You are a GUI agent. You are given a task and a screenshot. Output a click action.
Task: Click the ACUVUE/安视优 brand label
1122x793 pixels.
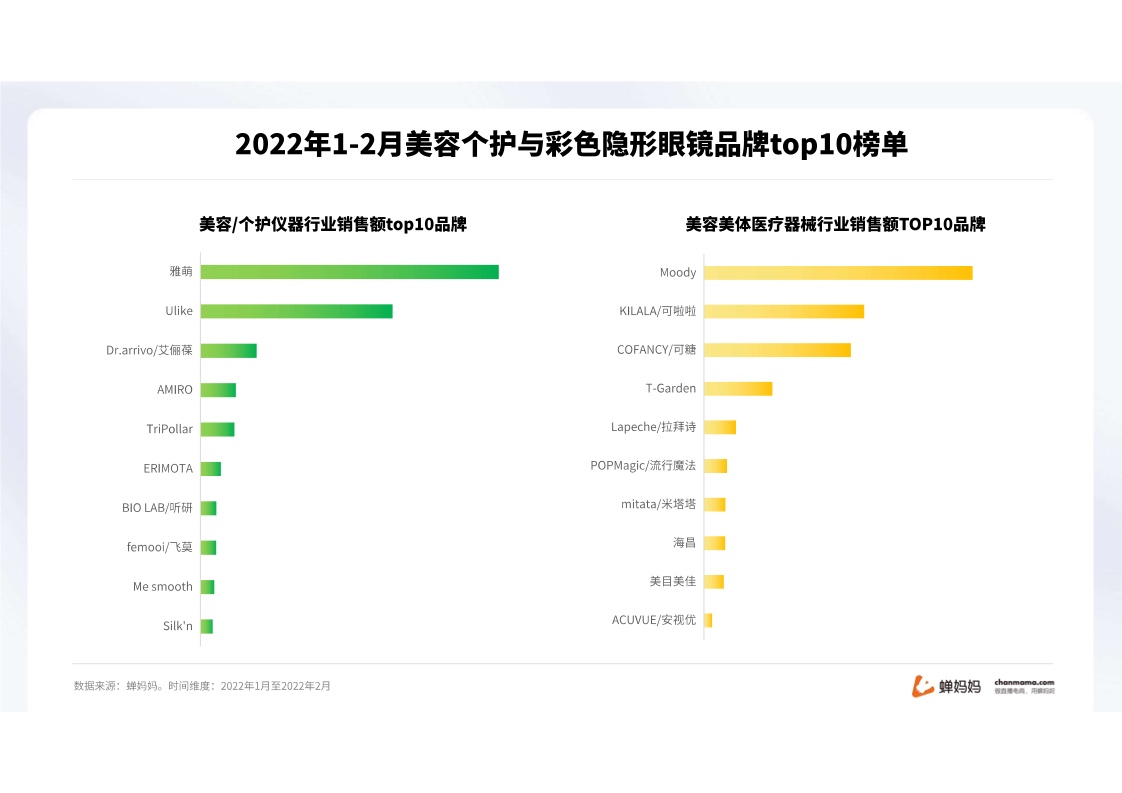(653, 620)
